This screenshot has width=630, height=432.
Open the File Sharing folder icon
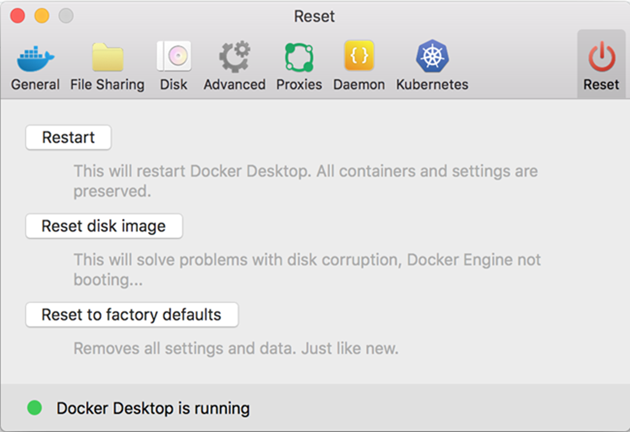[107, 57]
